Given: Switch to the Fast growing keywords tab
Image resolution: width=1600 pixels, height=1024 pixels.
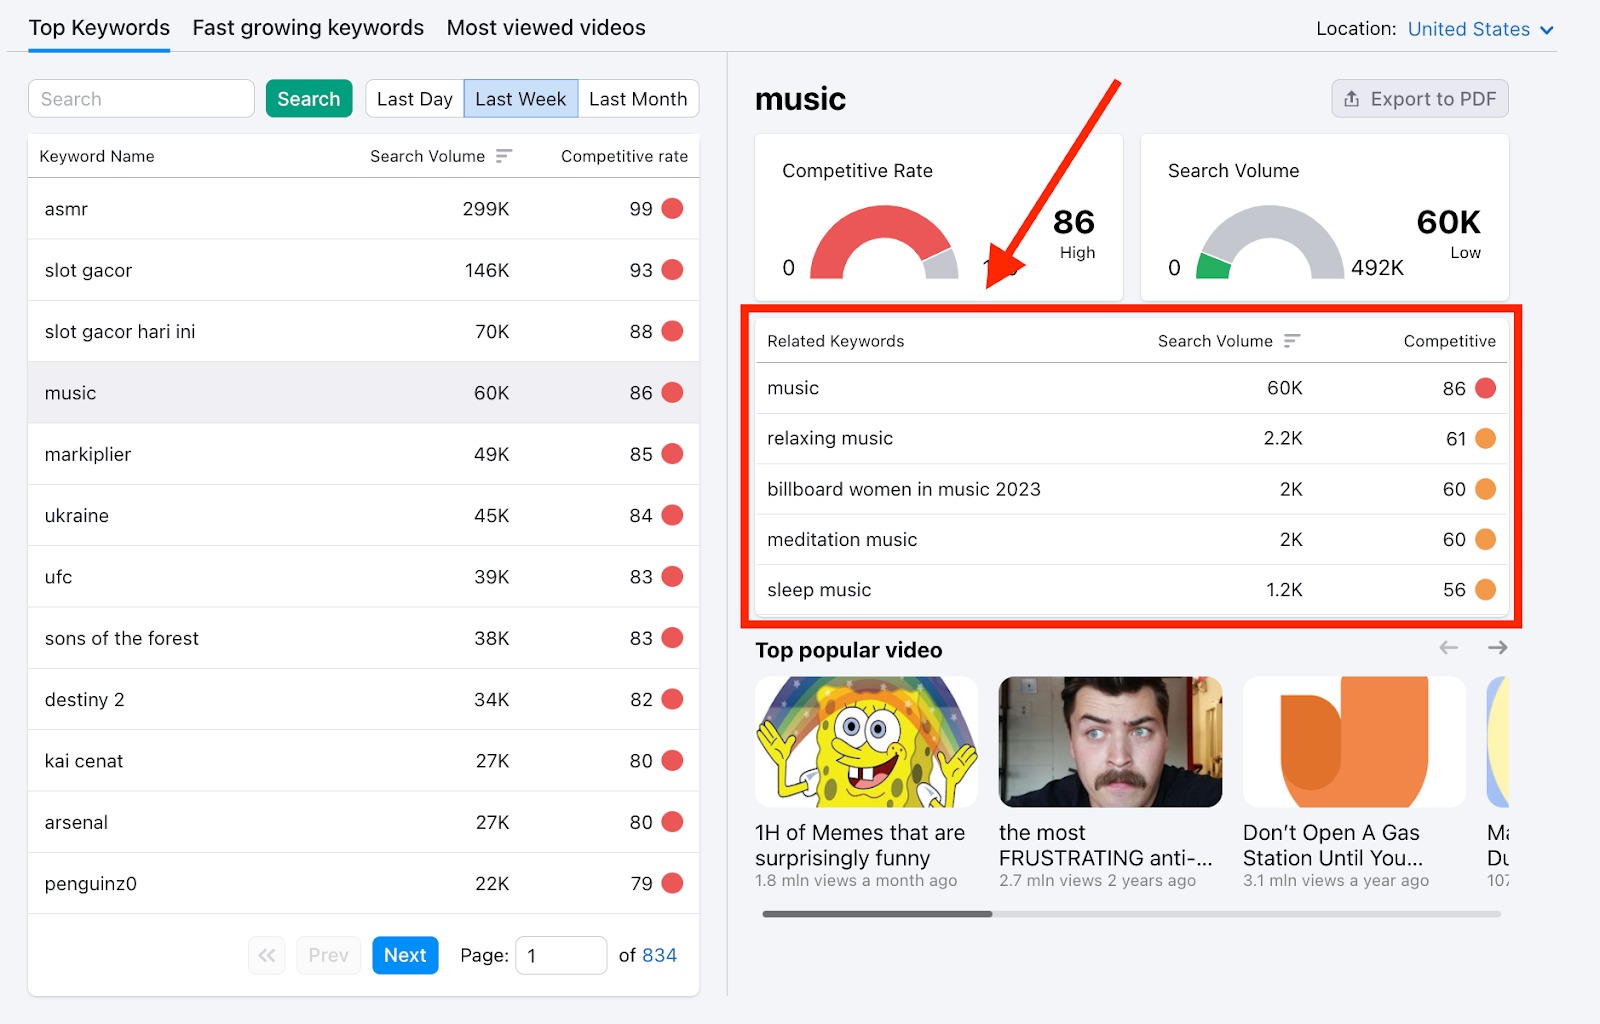Looking at the screenshot, I should coord(307,28).
